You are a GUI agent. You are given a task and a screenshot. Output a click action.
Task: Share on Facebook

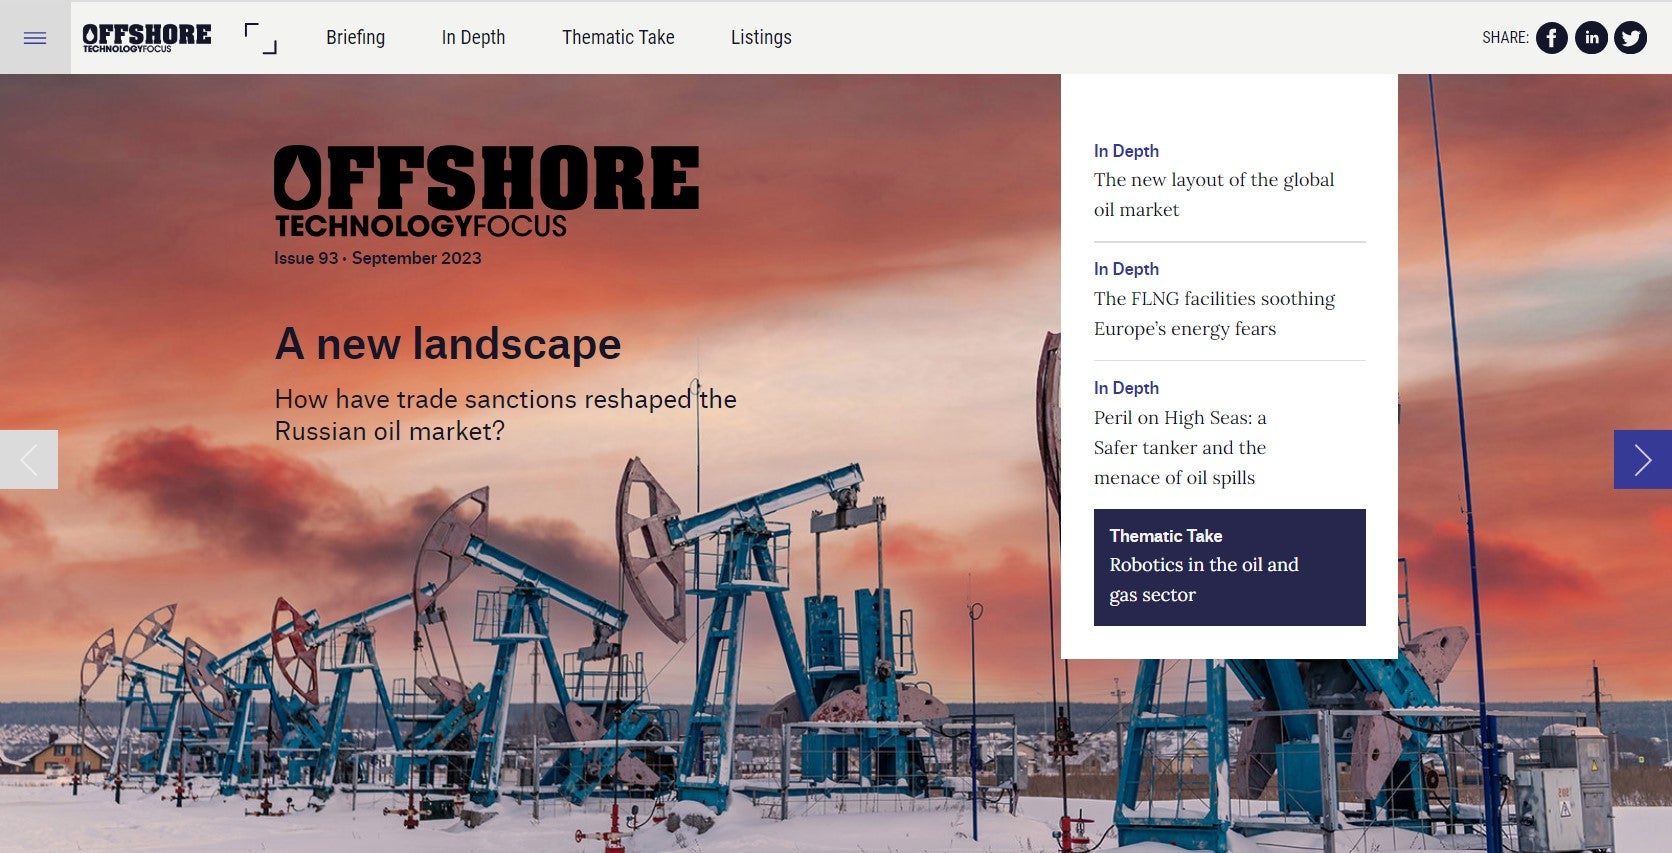pyautogui.click(x=1551, y=38)
